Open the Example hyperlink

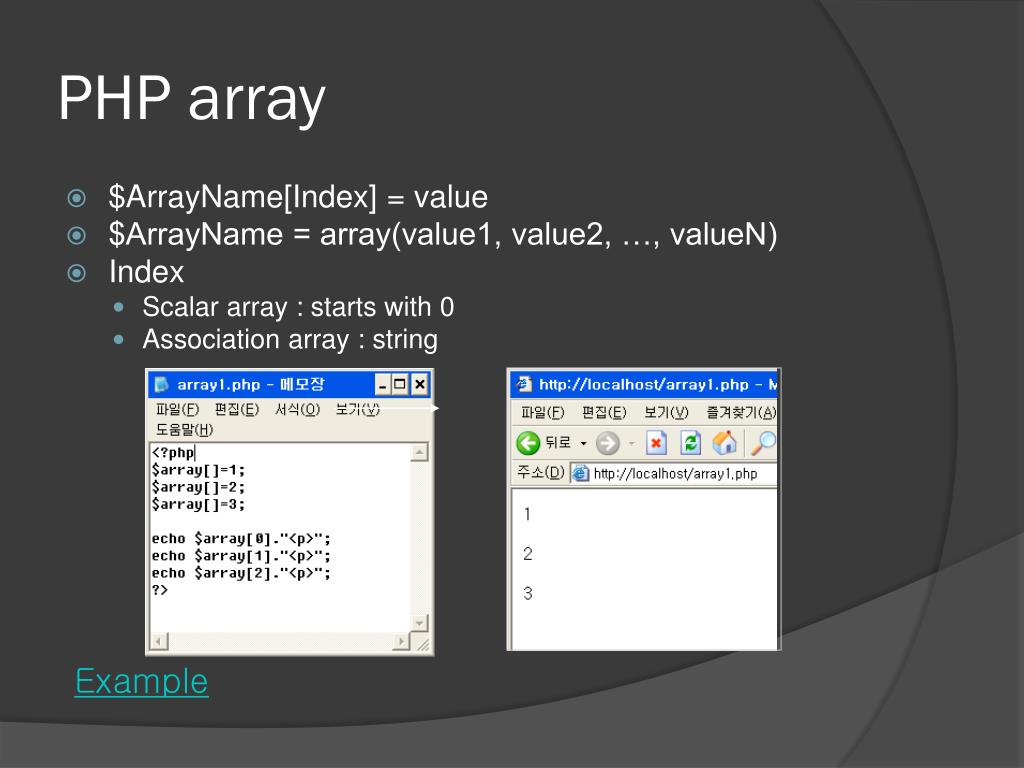tap(142, 682)
